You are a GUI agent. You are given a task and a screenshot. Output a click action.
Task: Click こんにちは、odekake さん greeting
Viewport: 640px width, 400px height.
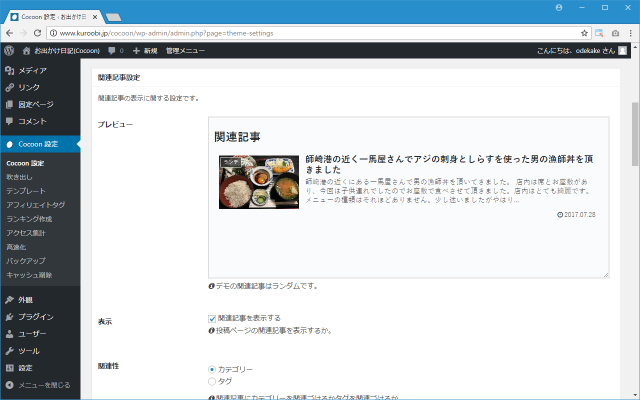576,51
